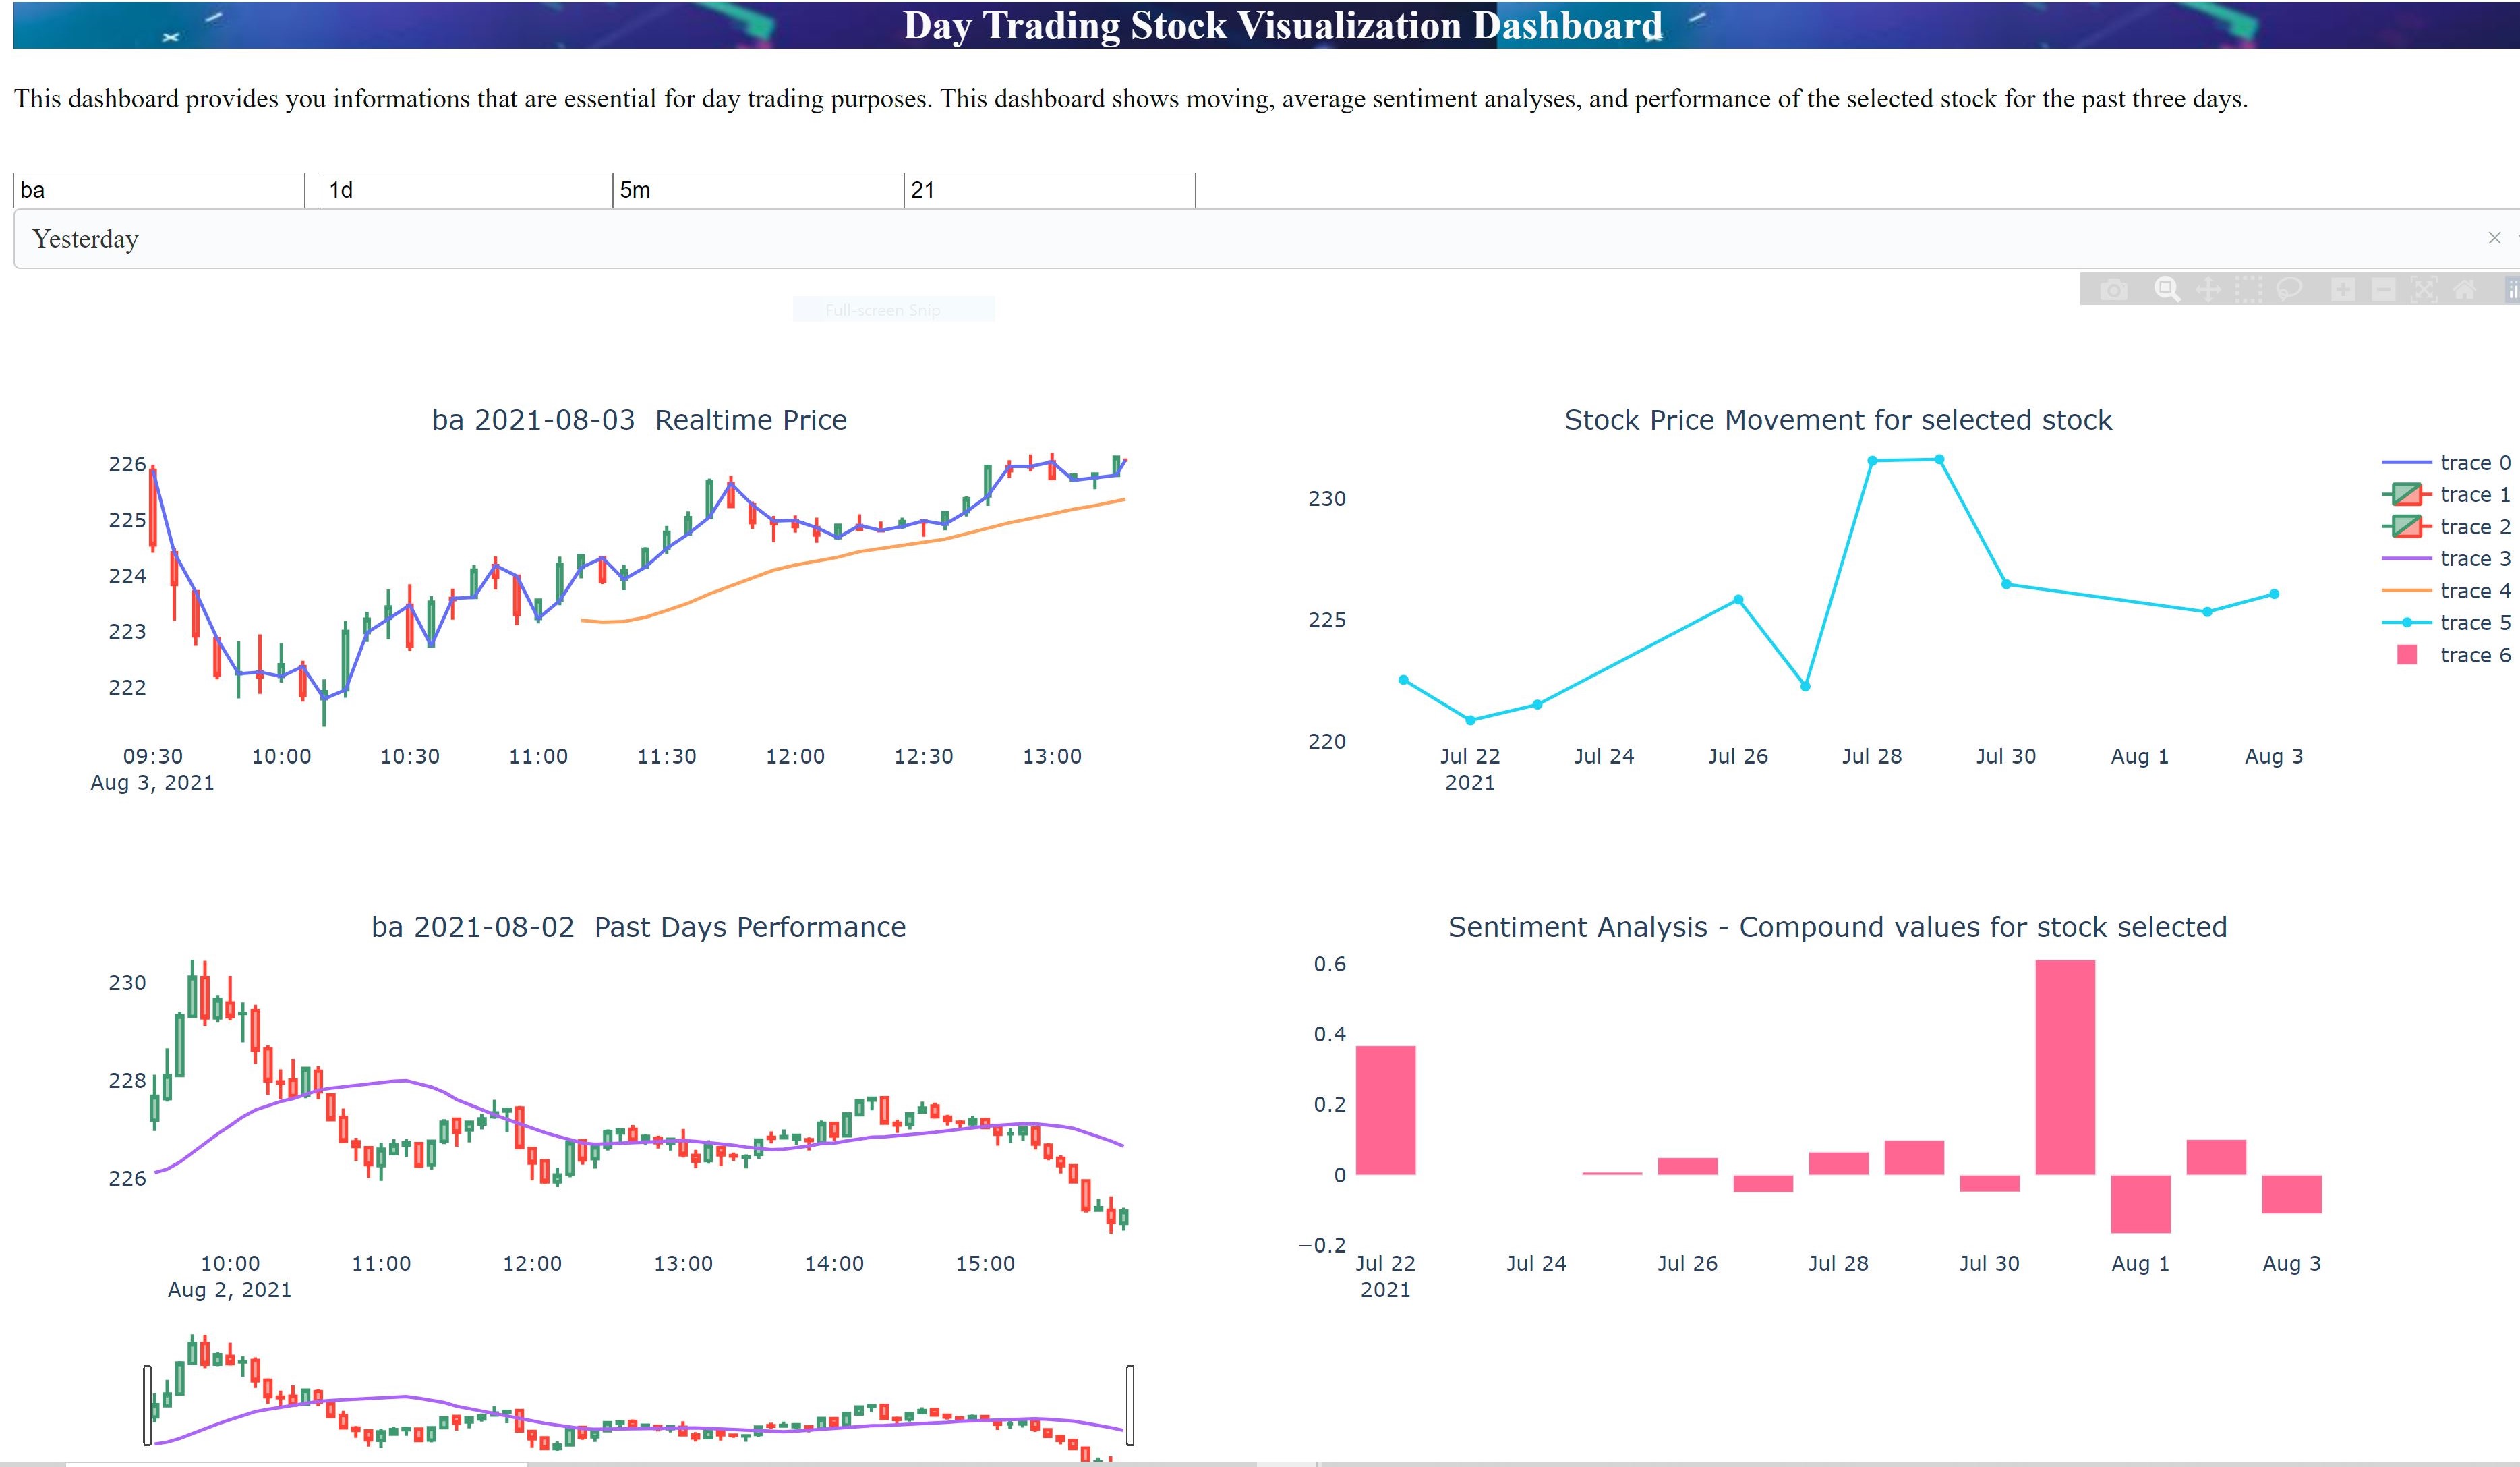Choose the Lasso Select tool
Screen dimensions: 2520x1467
pos(2289,290)
